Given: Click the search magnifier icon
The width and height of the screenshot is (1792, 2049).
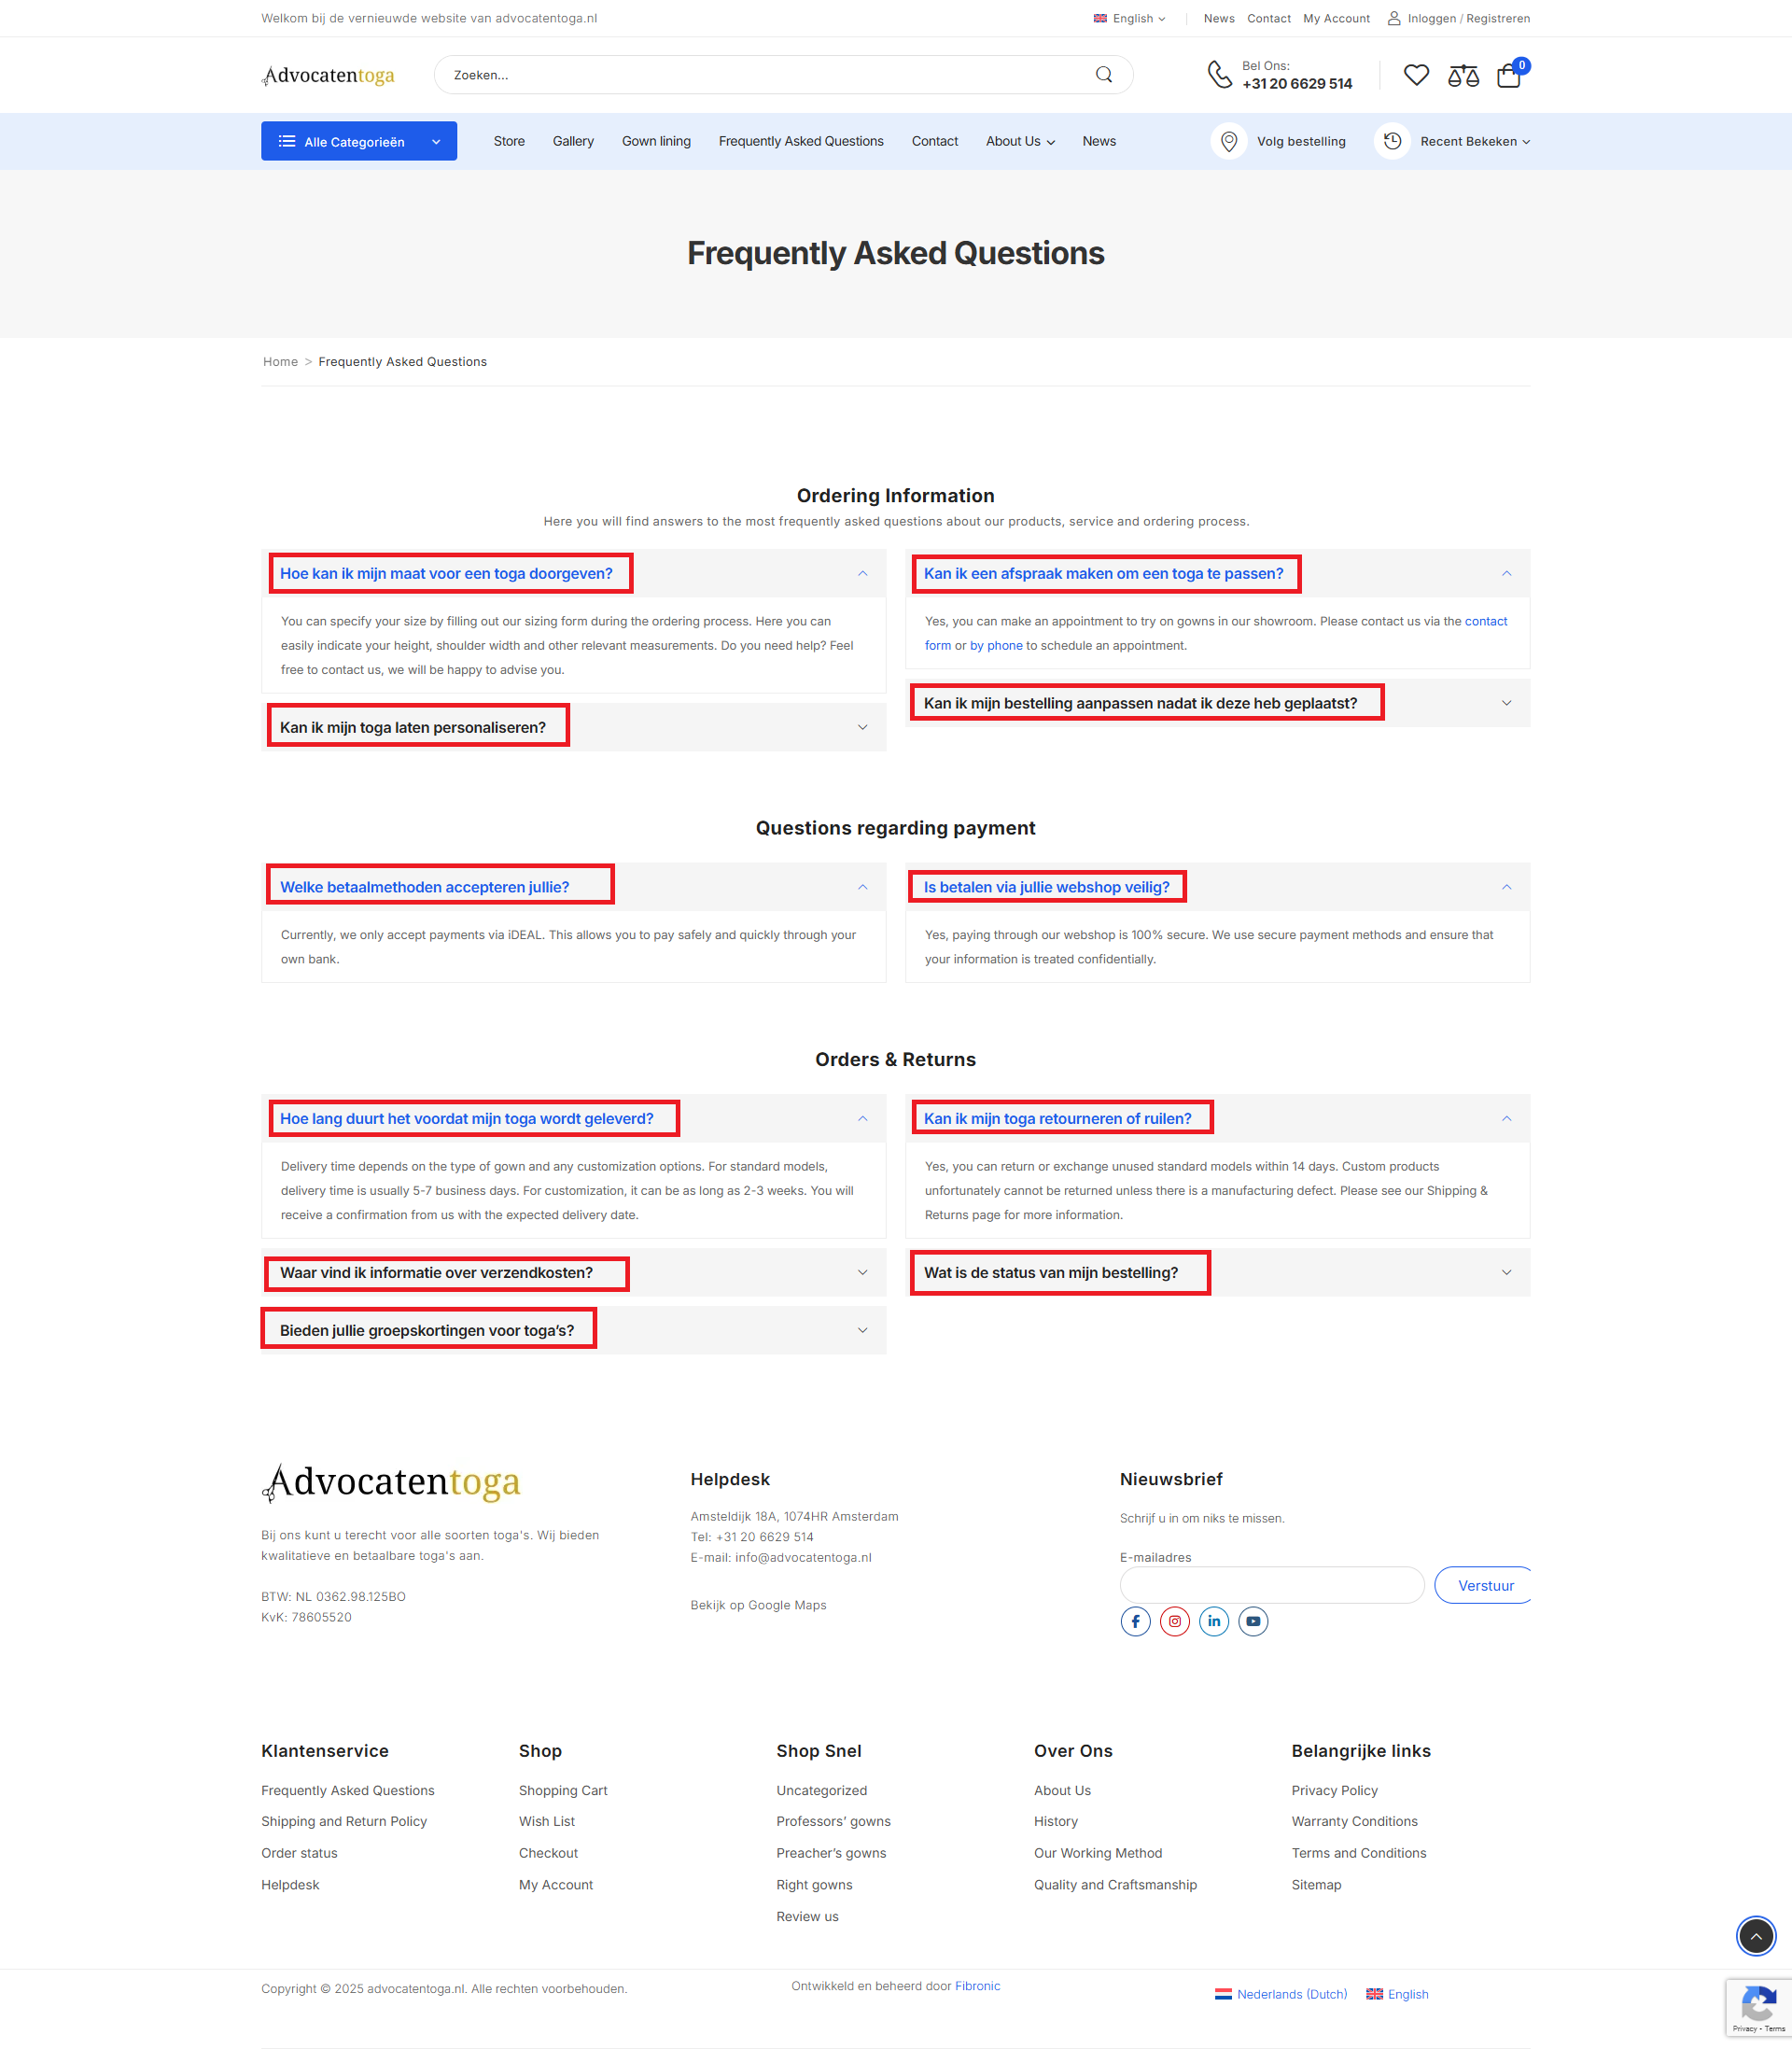Looking at the screenshot, I should [x=1103, y=75].
